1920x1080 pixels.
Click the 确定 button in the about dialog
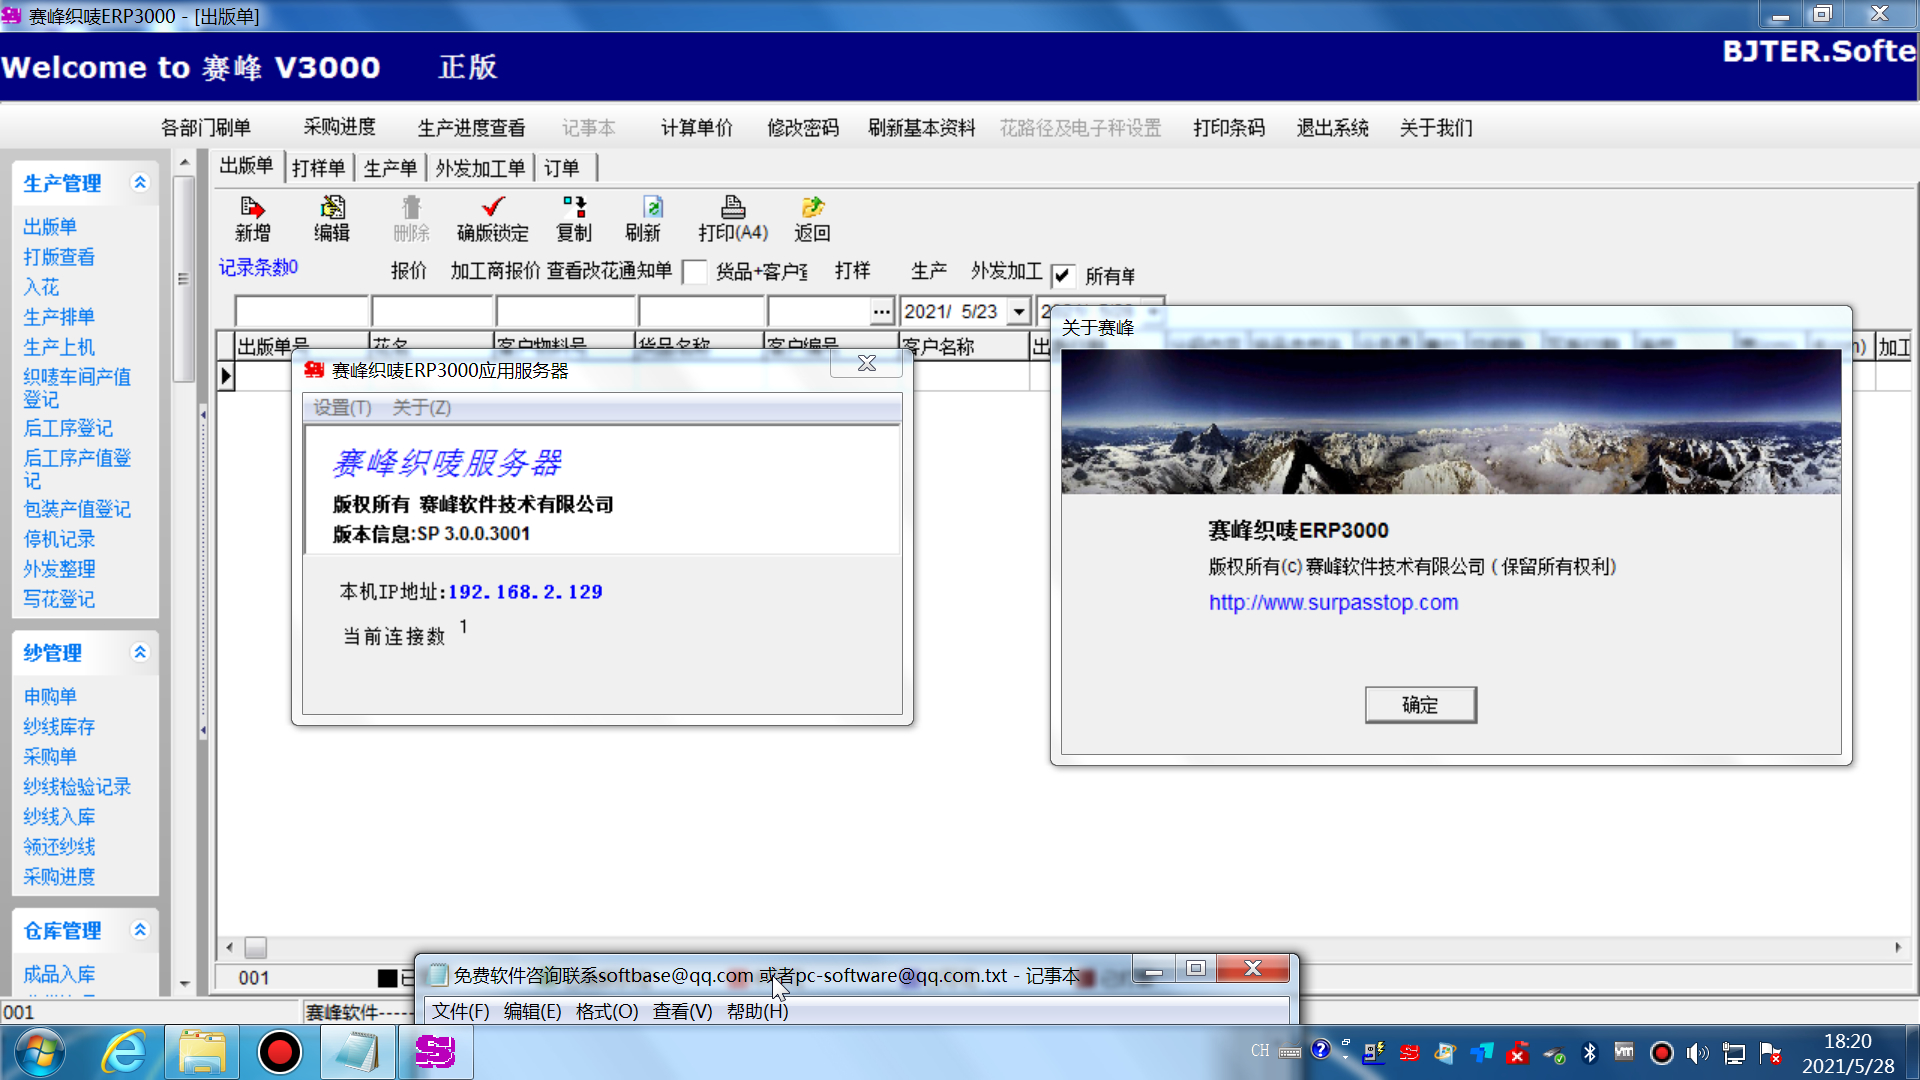click(x=1420, y=705)
